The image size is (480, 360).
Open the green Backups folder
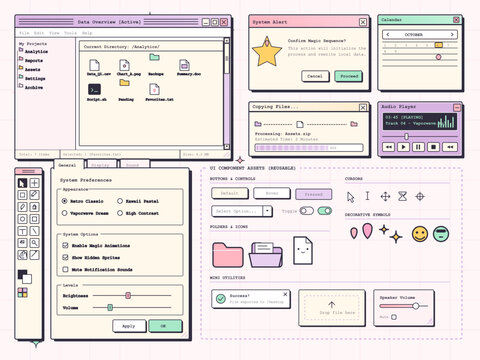tap(154, 57)
